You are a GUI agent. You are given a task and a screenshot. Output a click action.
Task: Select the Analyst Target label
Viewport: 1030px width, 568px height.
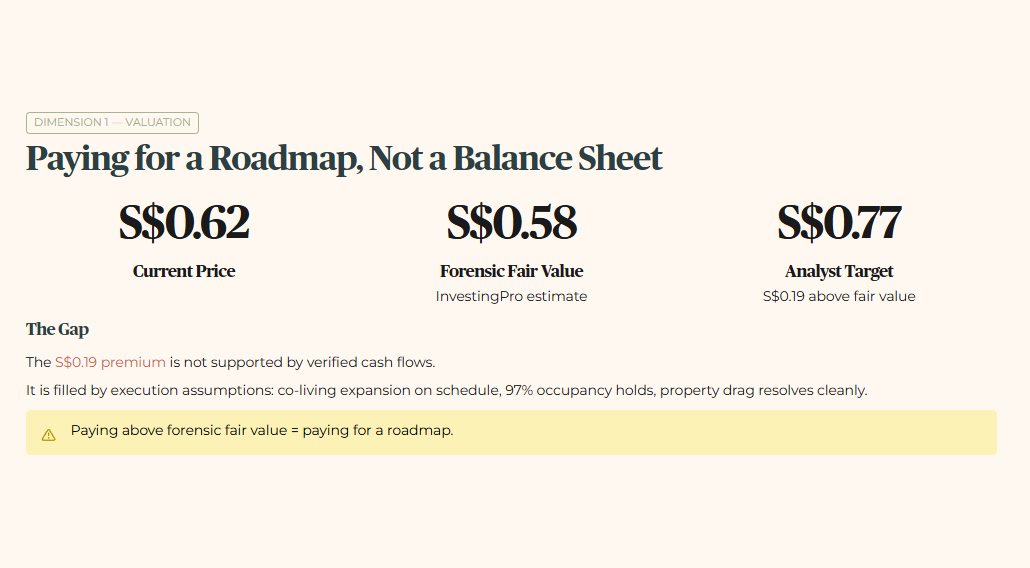tap(839, 271)
